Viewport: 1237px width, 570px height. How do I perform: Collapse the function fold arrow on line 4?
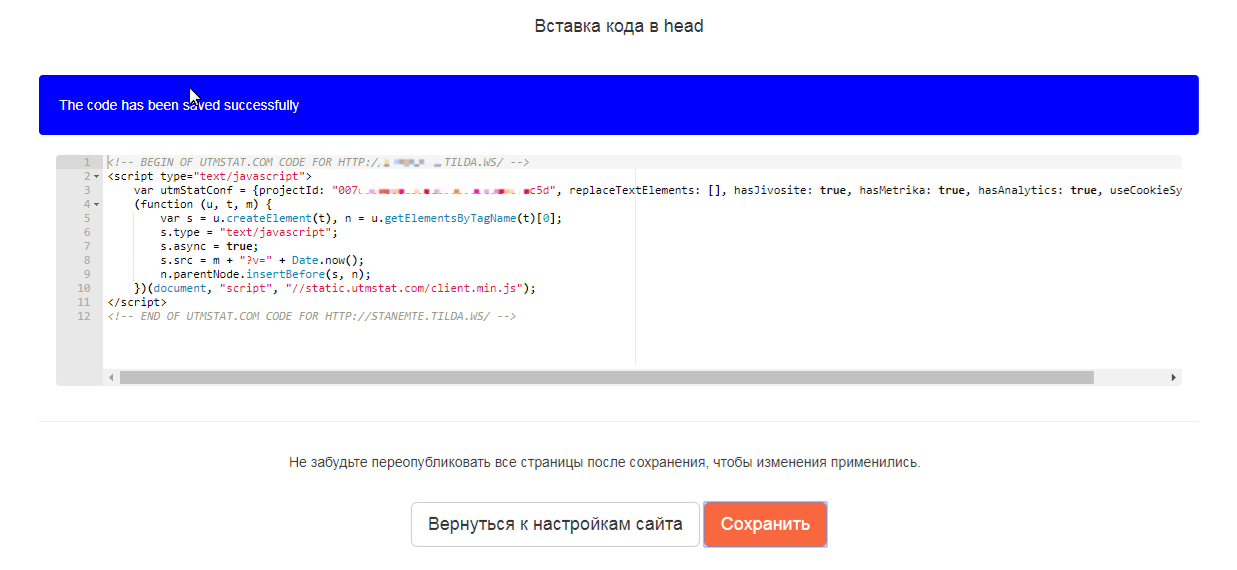[x=96, y=204]
